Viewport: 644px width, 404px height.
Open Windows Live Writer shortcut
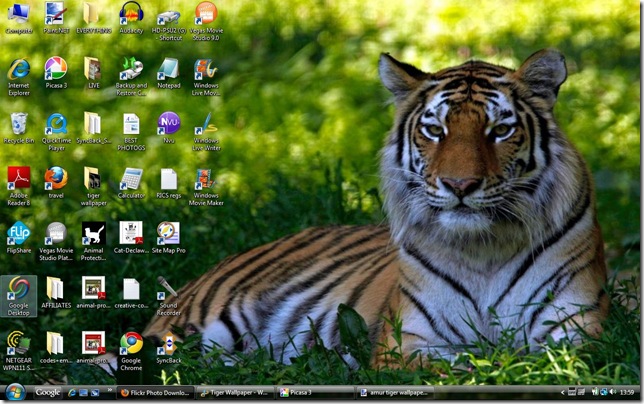coord(206,132)
